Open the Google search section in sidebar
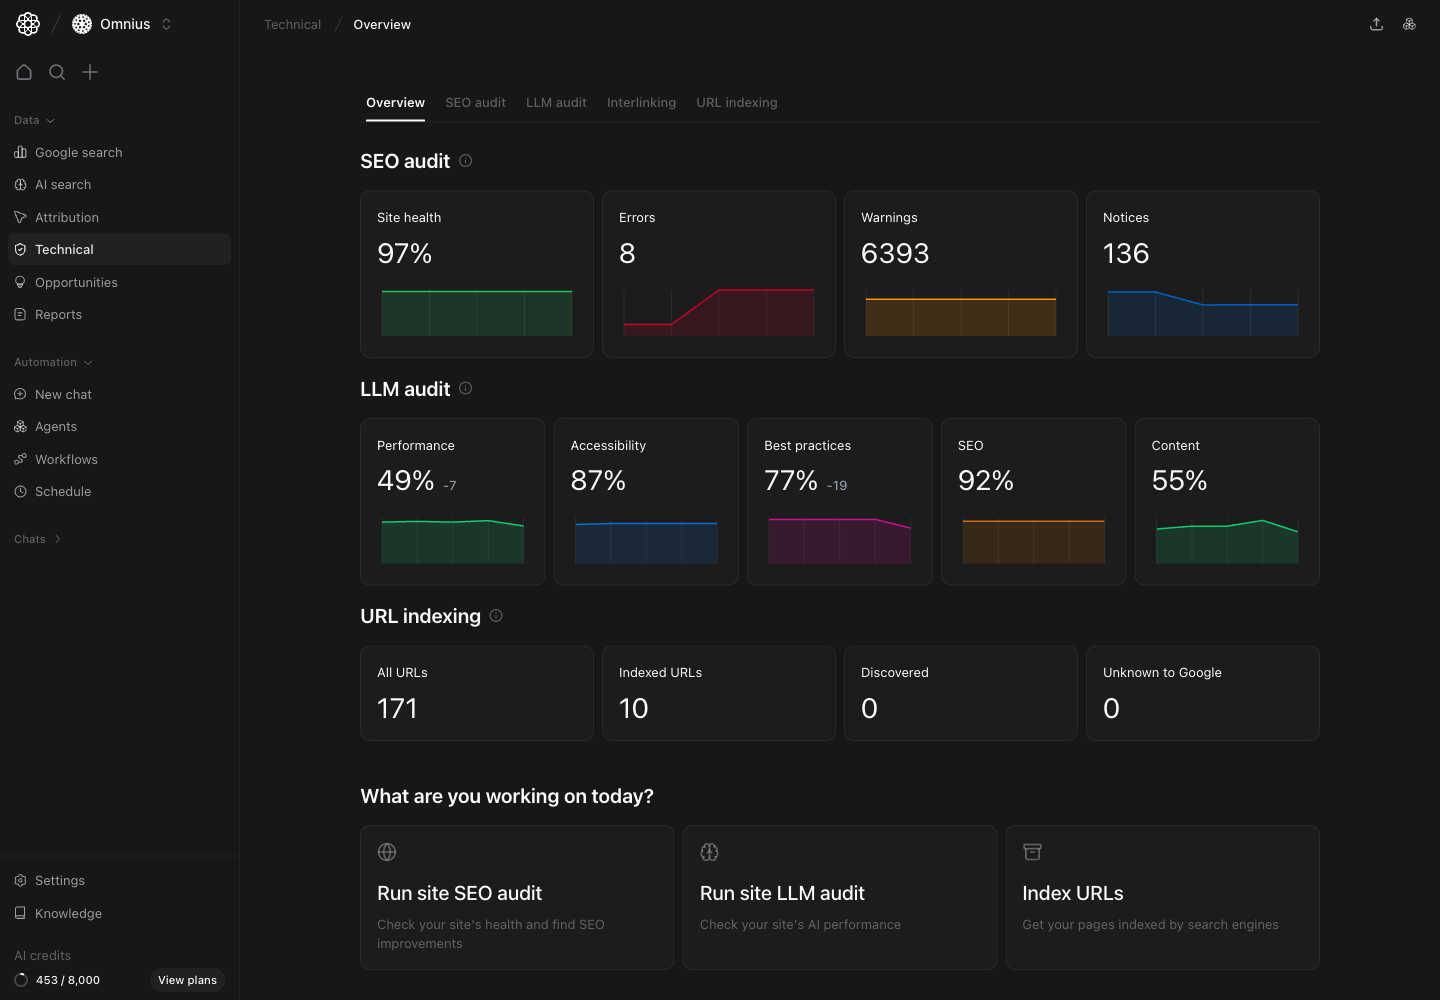Viewport: 1440px width, 1000px height. [x=78, y=152]
